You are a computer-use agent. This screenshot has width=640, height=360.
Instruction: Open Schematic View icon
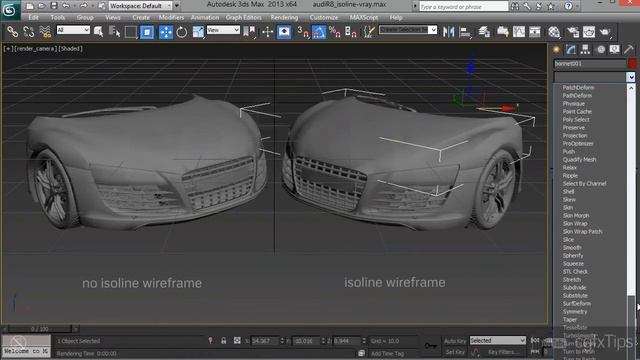coord(535,31)
